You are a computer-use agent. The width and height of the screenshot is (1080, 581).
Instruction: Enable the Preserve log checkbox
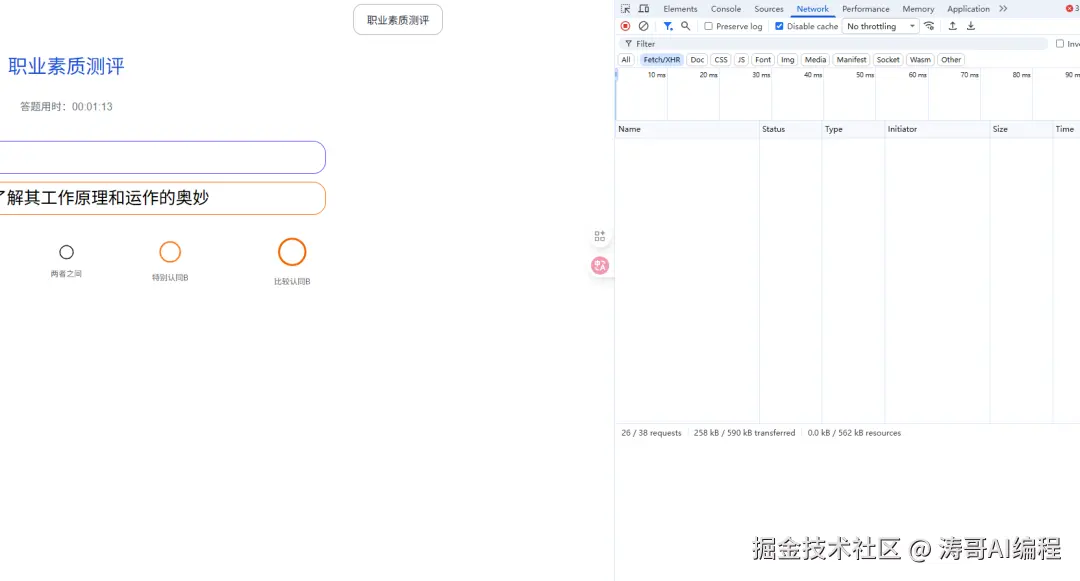pyautogui.click(x=708, y=26)
